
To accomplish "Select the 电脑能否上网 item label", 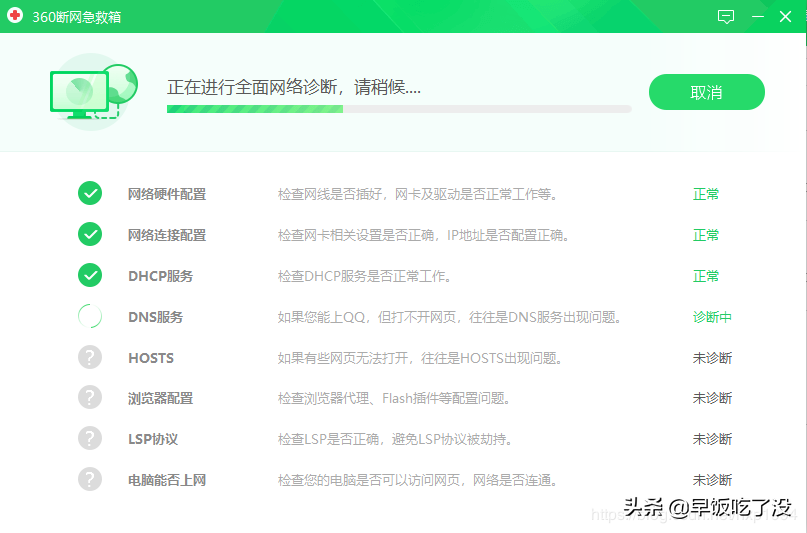I will coord(167,480).
